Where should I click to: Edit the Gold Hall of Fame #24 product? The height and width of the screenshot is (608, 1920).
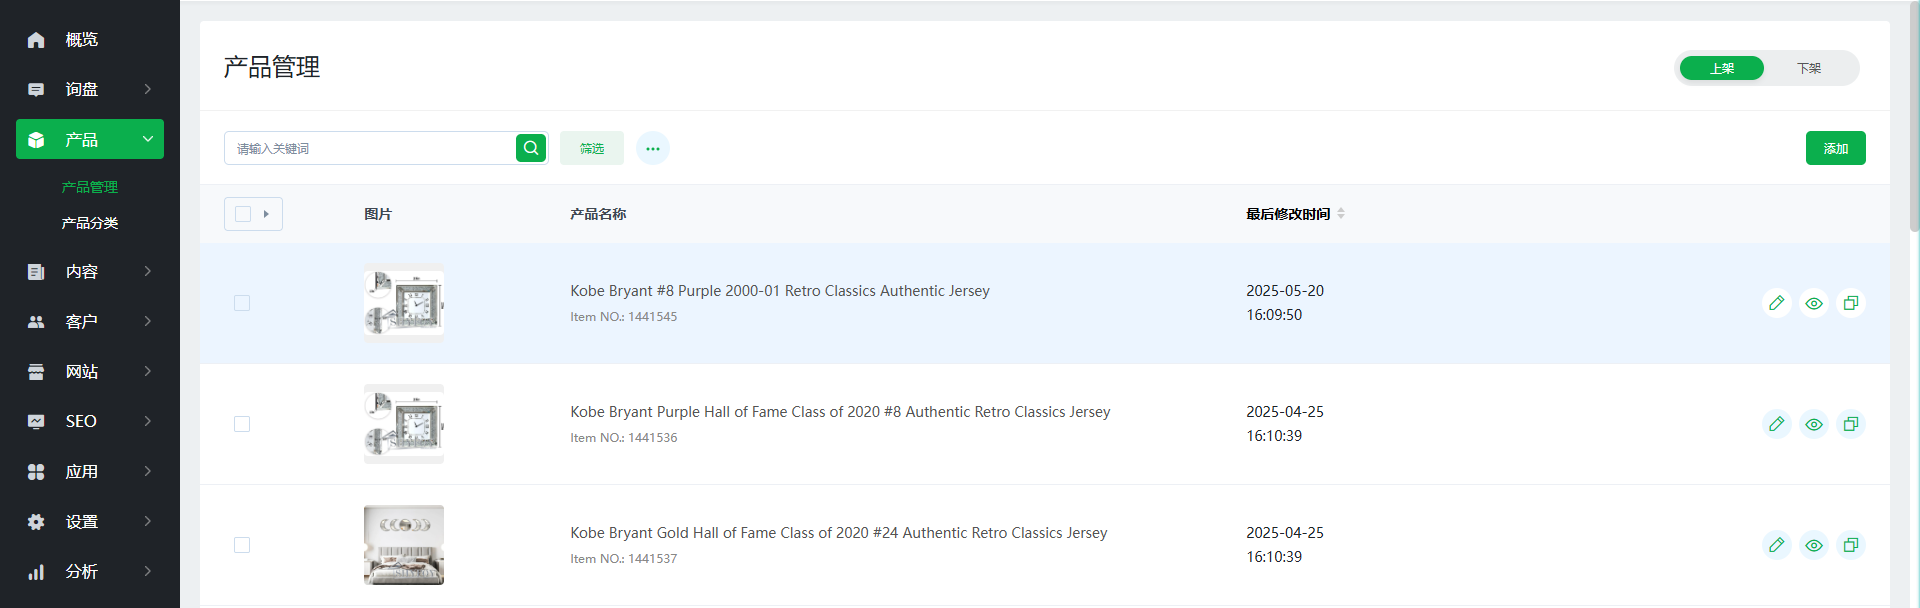pyautogui.click(x=1777, y=545)
